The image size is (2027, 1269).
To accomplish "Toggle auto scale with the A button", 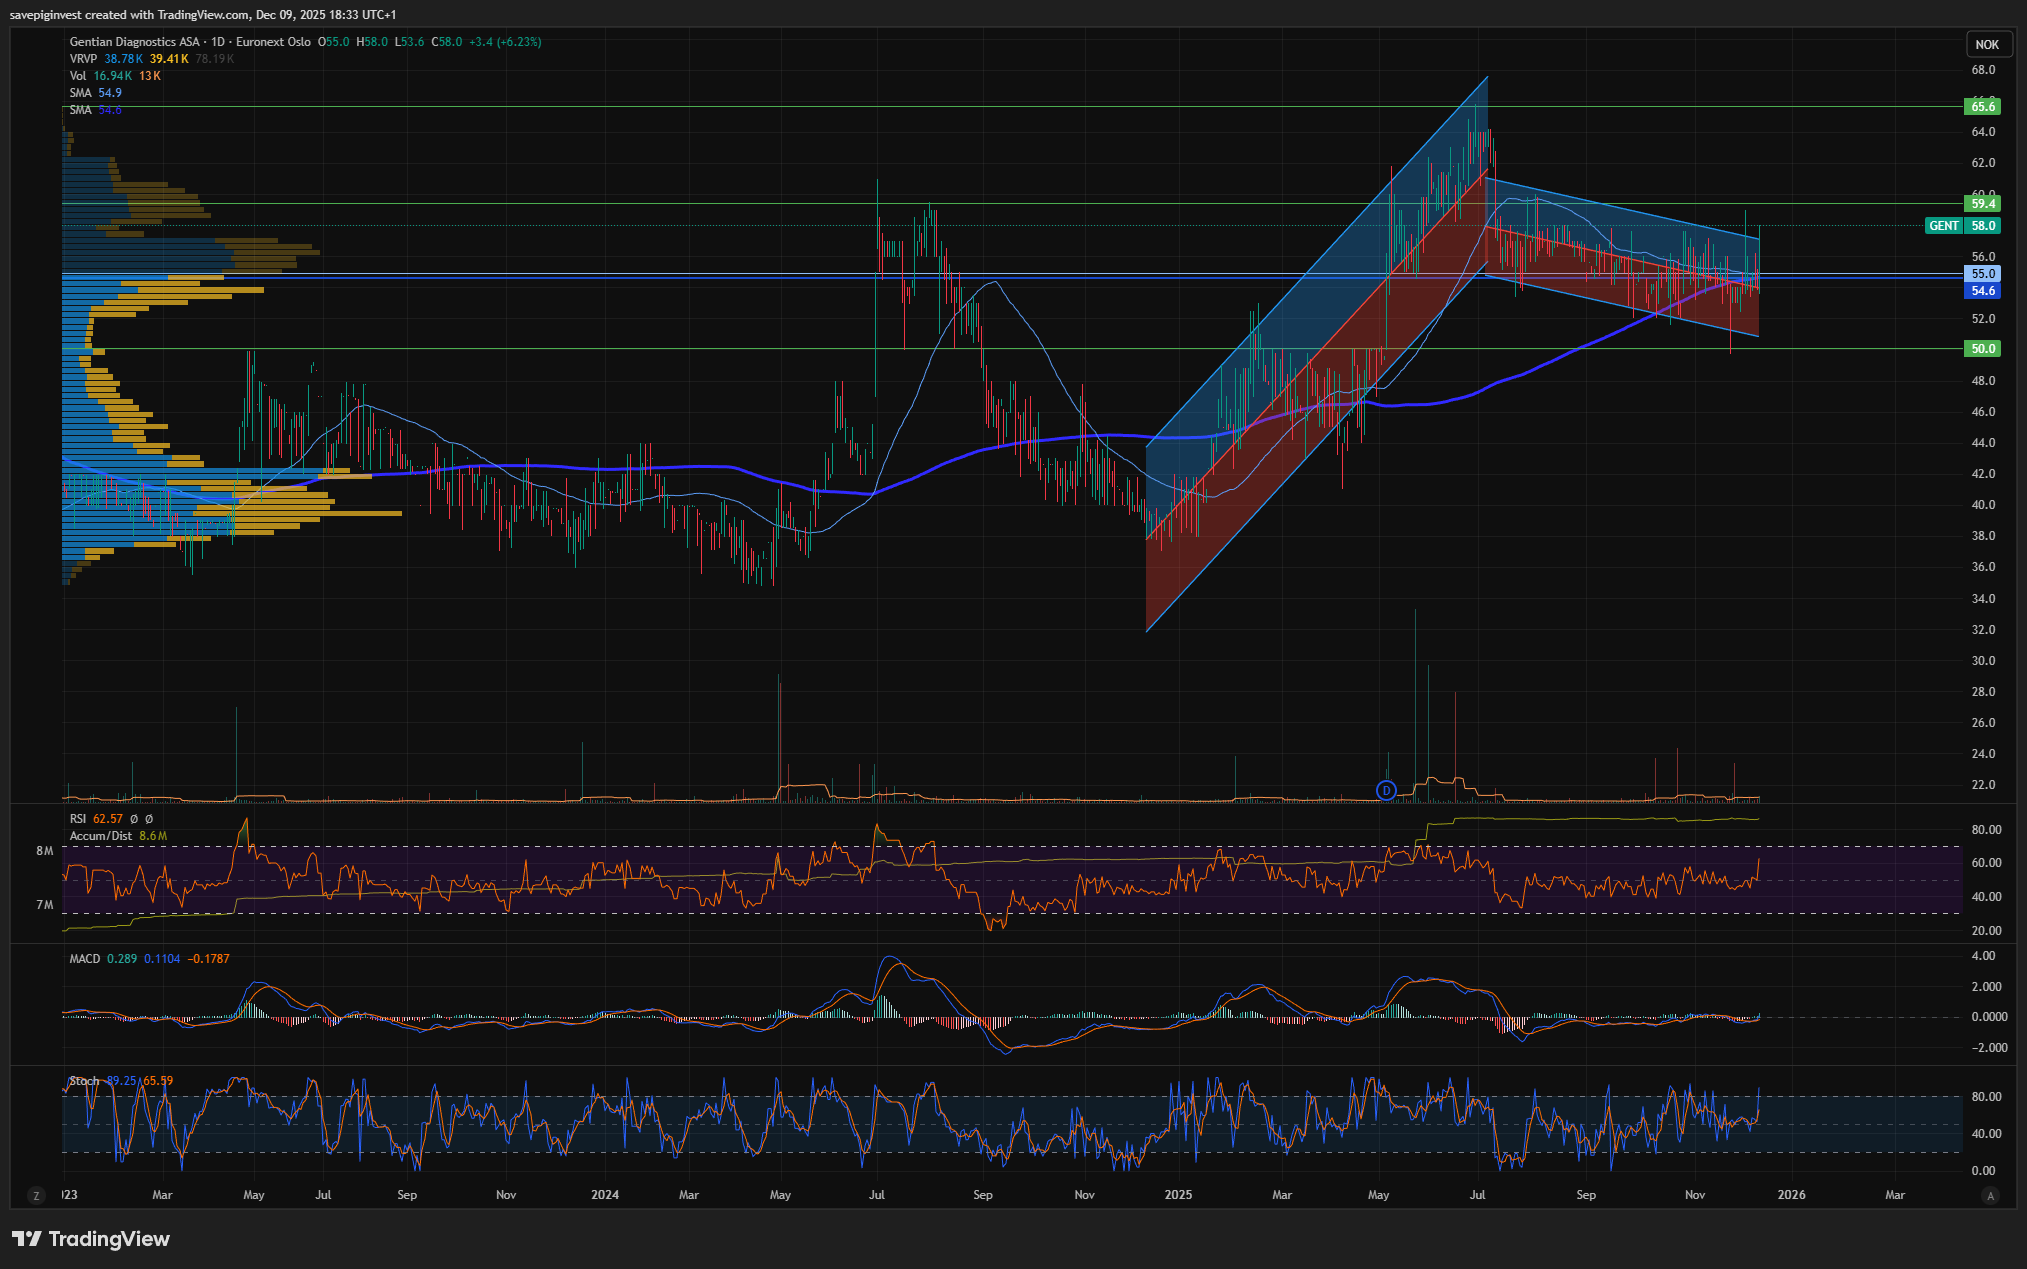I will click(x=1990, y=1195).
